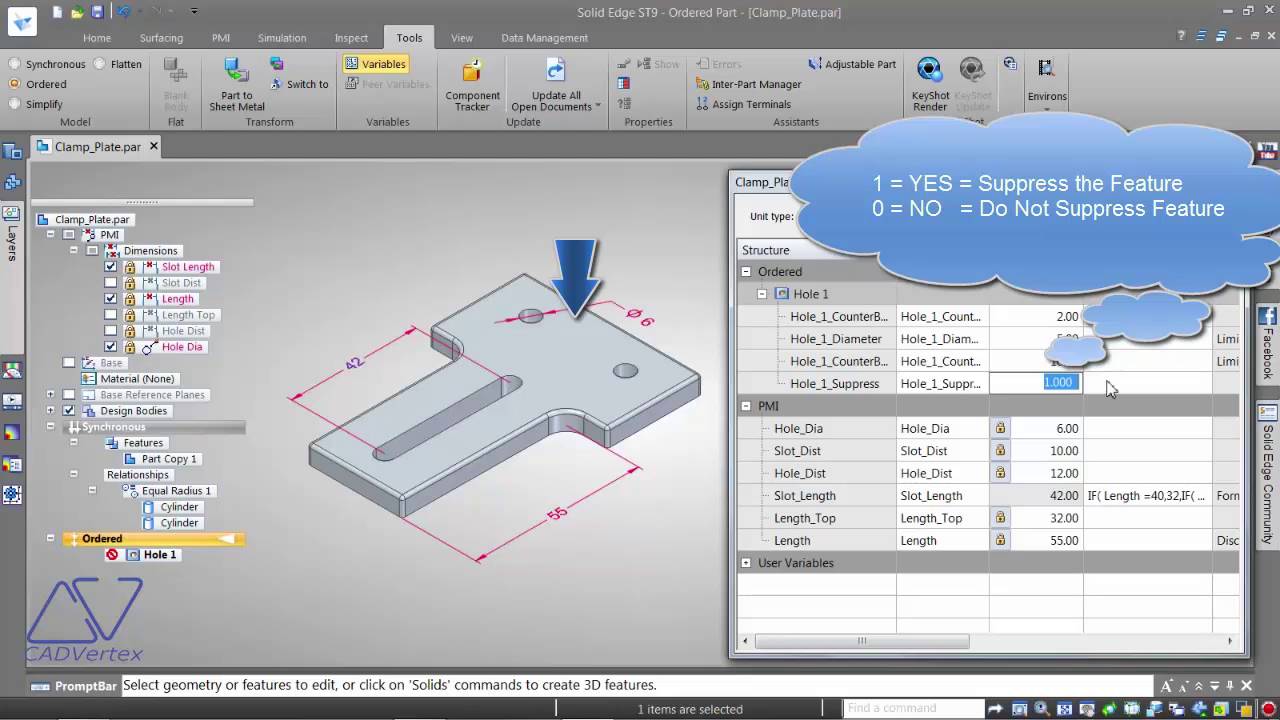Open the Data Management ribbon tab
This screenshot has width=1280, height=720.
544,38
